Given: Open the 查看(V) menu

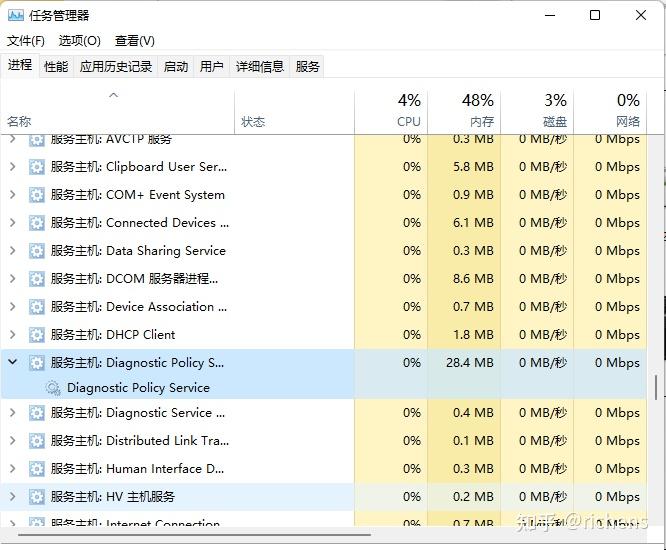Looking at the screenshot, I should (x=134, y=41).
